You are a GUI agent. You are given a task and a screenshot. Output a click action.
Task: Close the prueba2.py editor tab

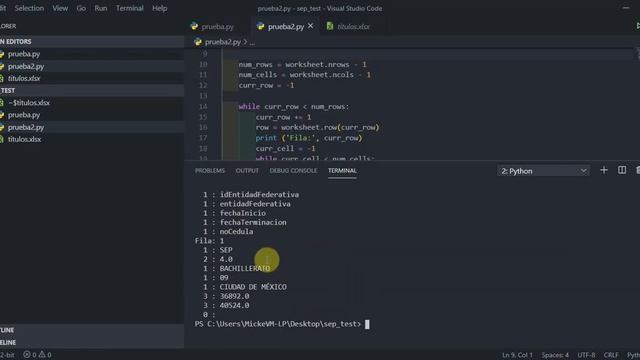click(311, 26)
